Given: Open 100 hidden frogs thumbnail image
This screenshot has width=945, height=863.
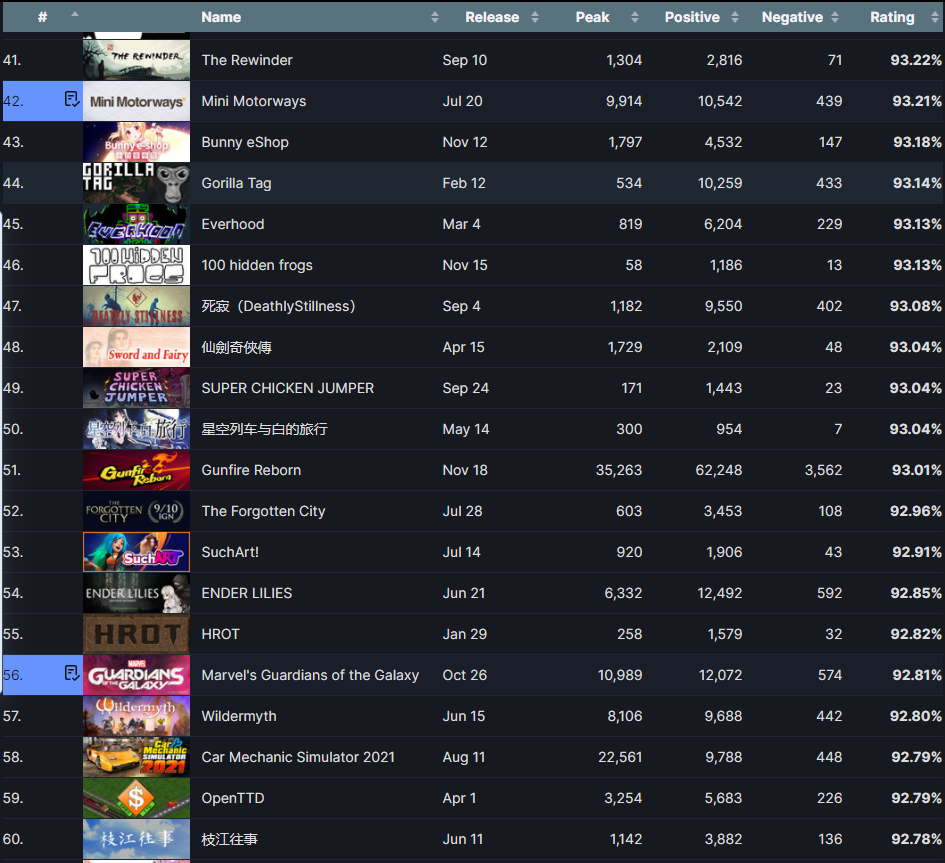Looking at the screenshot, I should (136, 265).
